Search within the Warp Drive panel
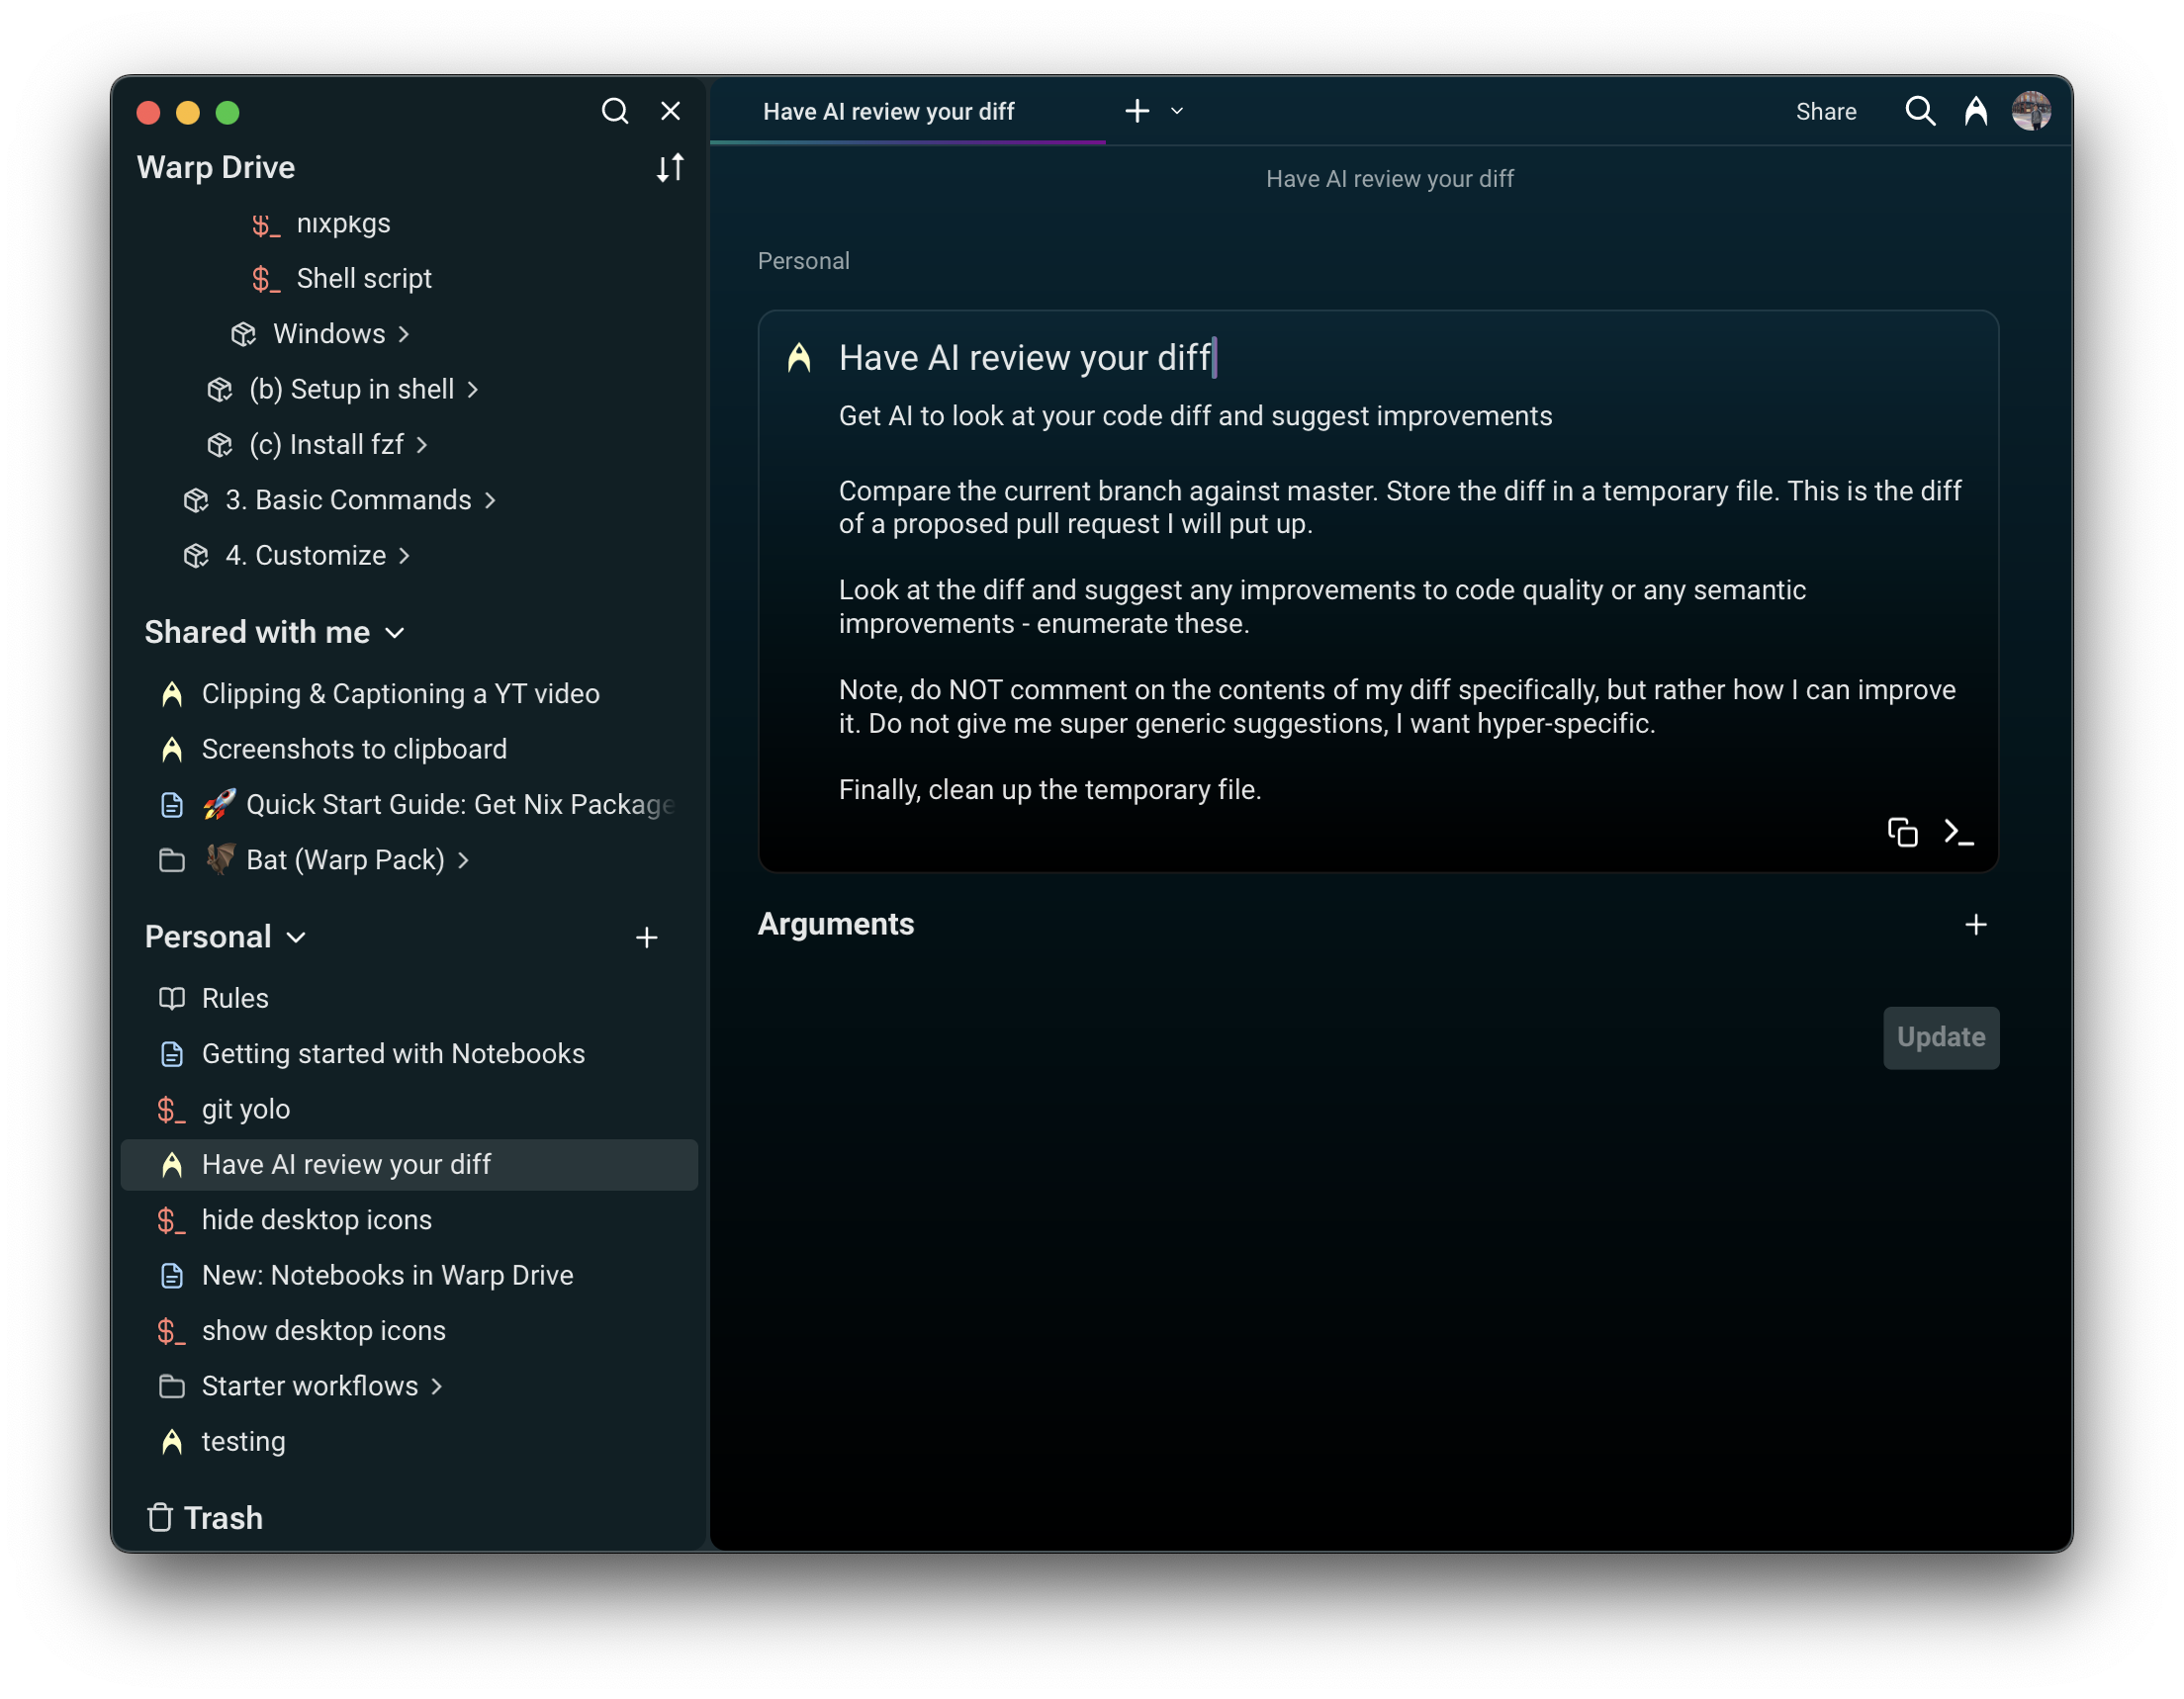Screen dimensions: 2184x1699 point(615,111)
